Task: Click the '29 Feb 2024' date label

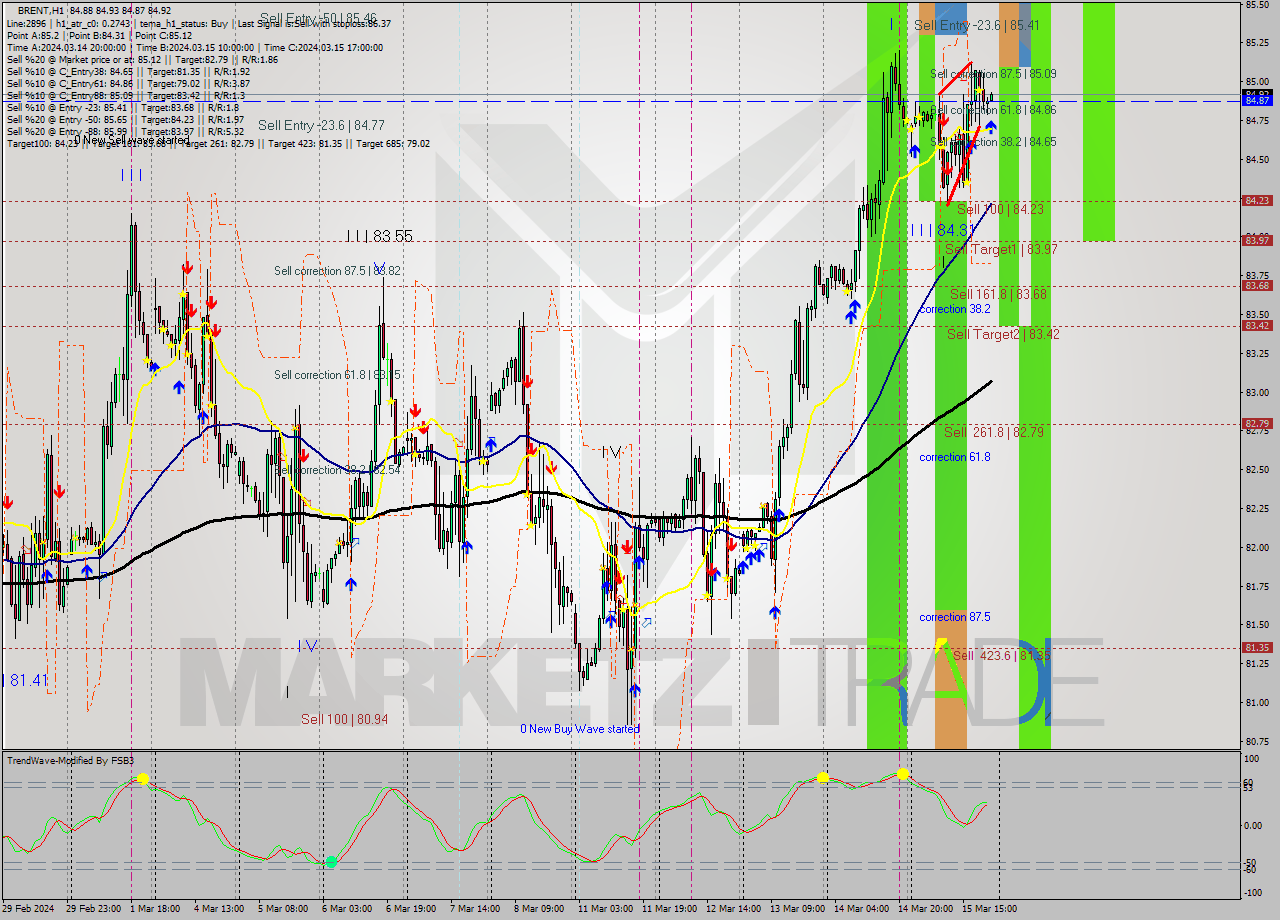Action: (27, 908)
